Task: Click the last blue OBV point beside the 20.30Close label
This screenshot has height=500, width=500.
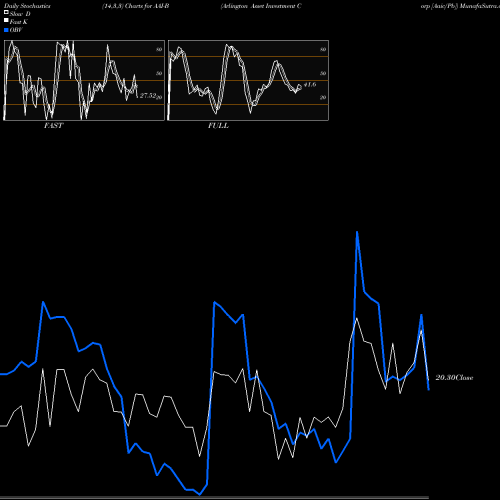Action: point(429,389)
